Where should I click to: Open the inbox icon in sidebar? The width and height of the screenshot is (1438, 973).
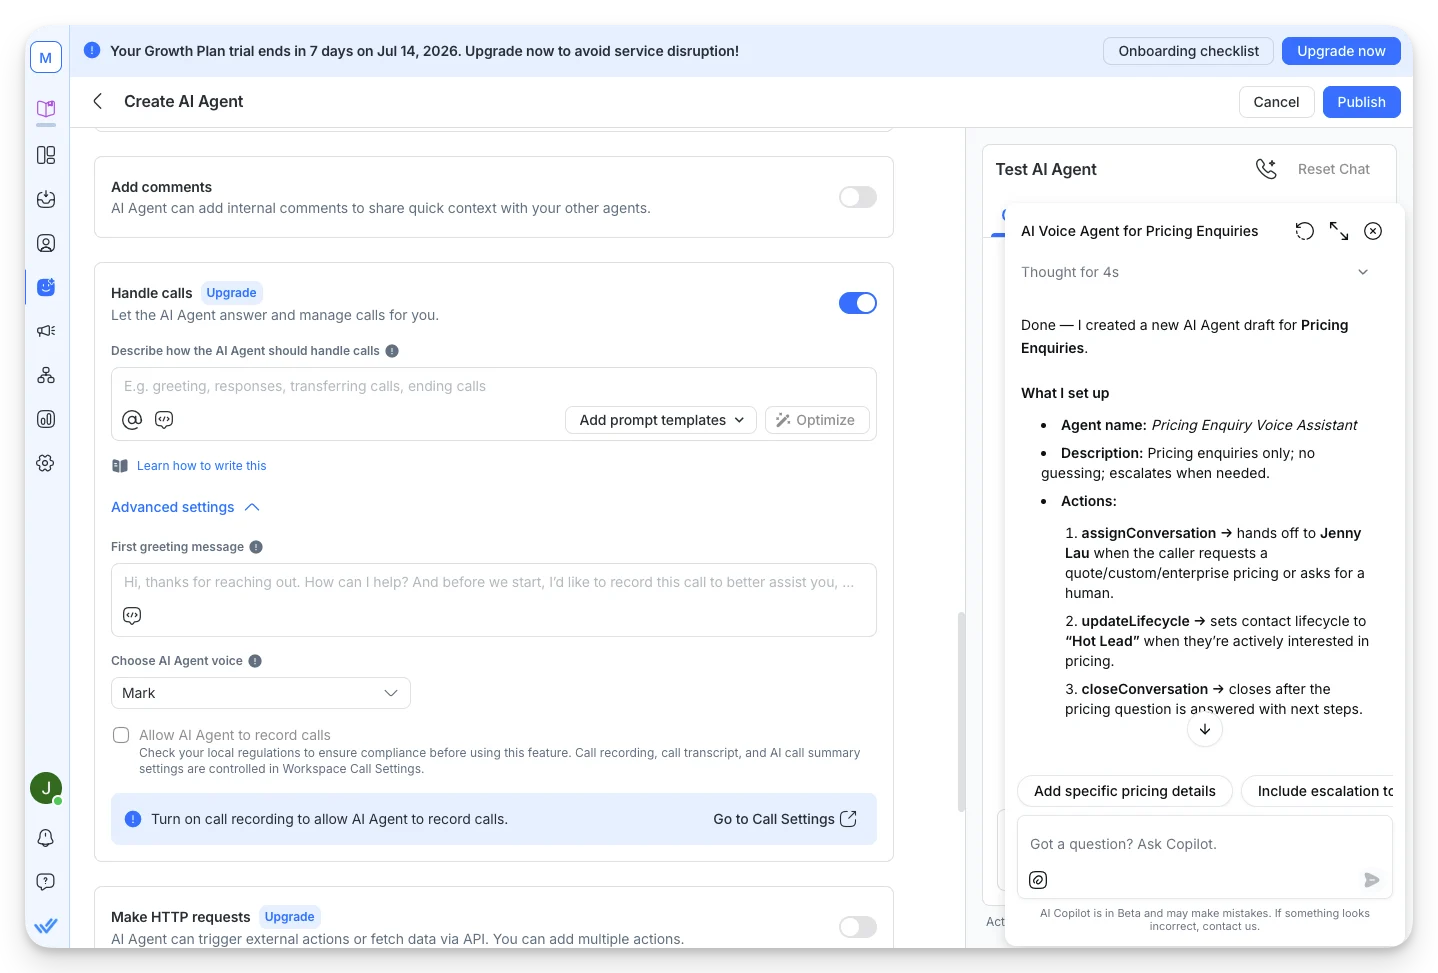pyautogui.click(x=46, y=199)
